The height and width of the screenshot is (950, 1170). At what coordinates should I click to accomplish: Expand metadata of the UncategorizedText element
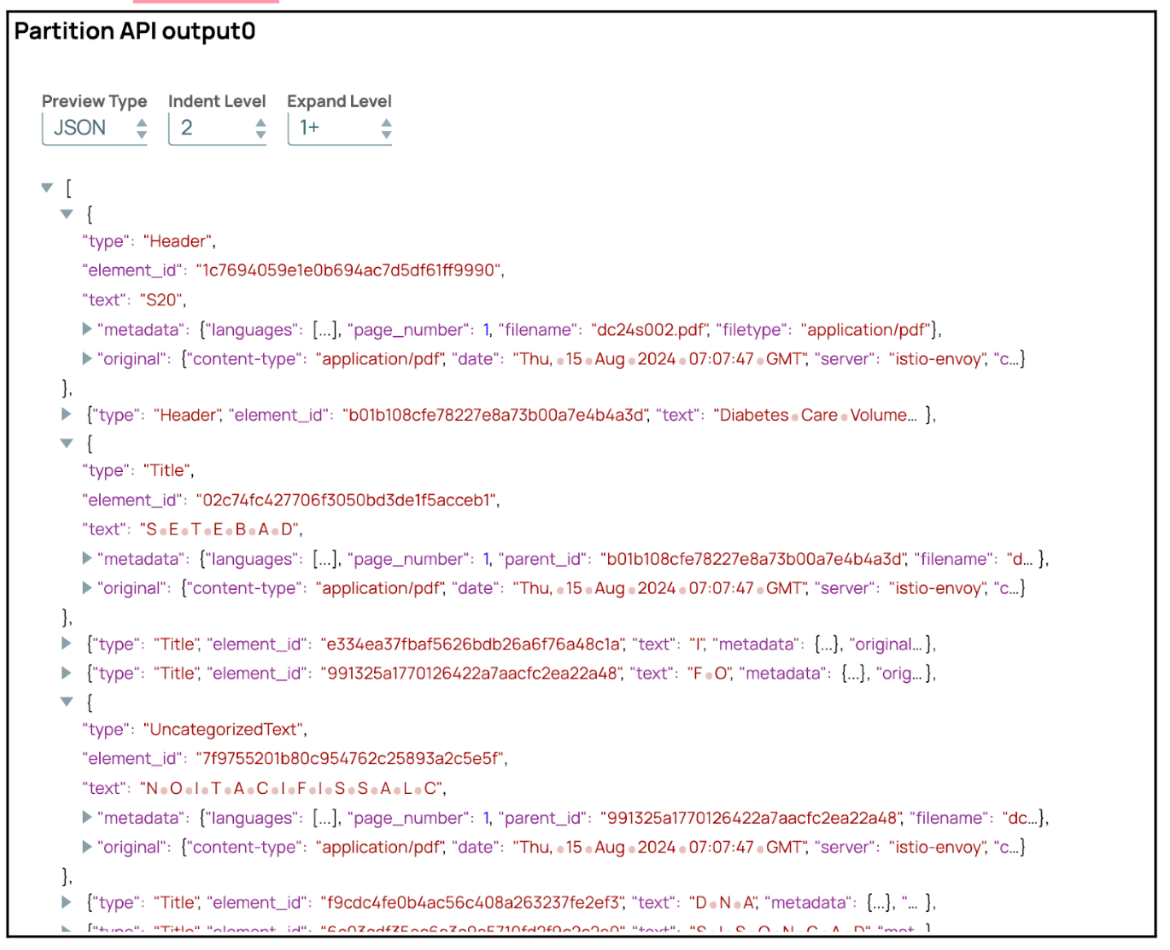[86, 818]
